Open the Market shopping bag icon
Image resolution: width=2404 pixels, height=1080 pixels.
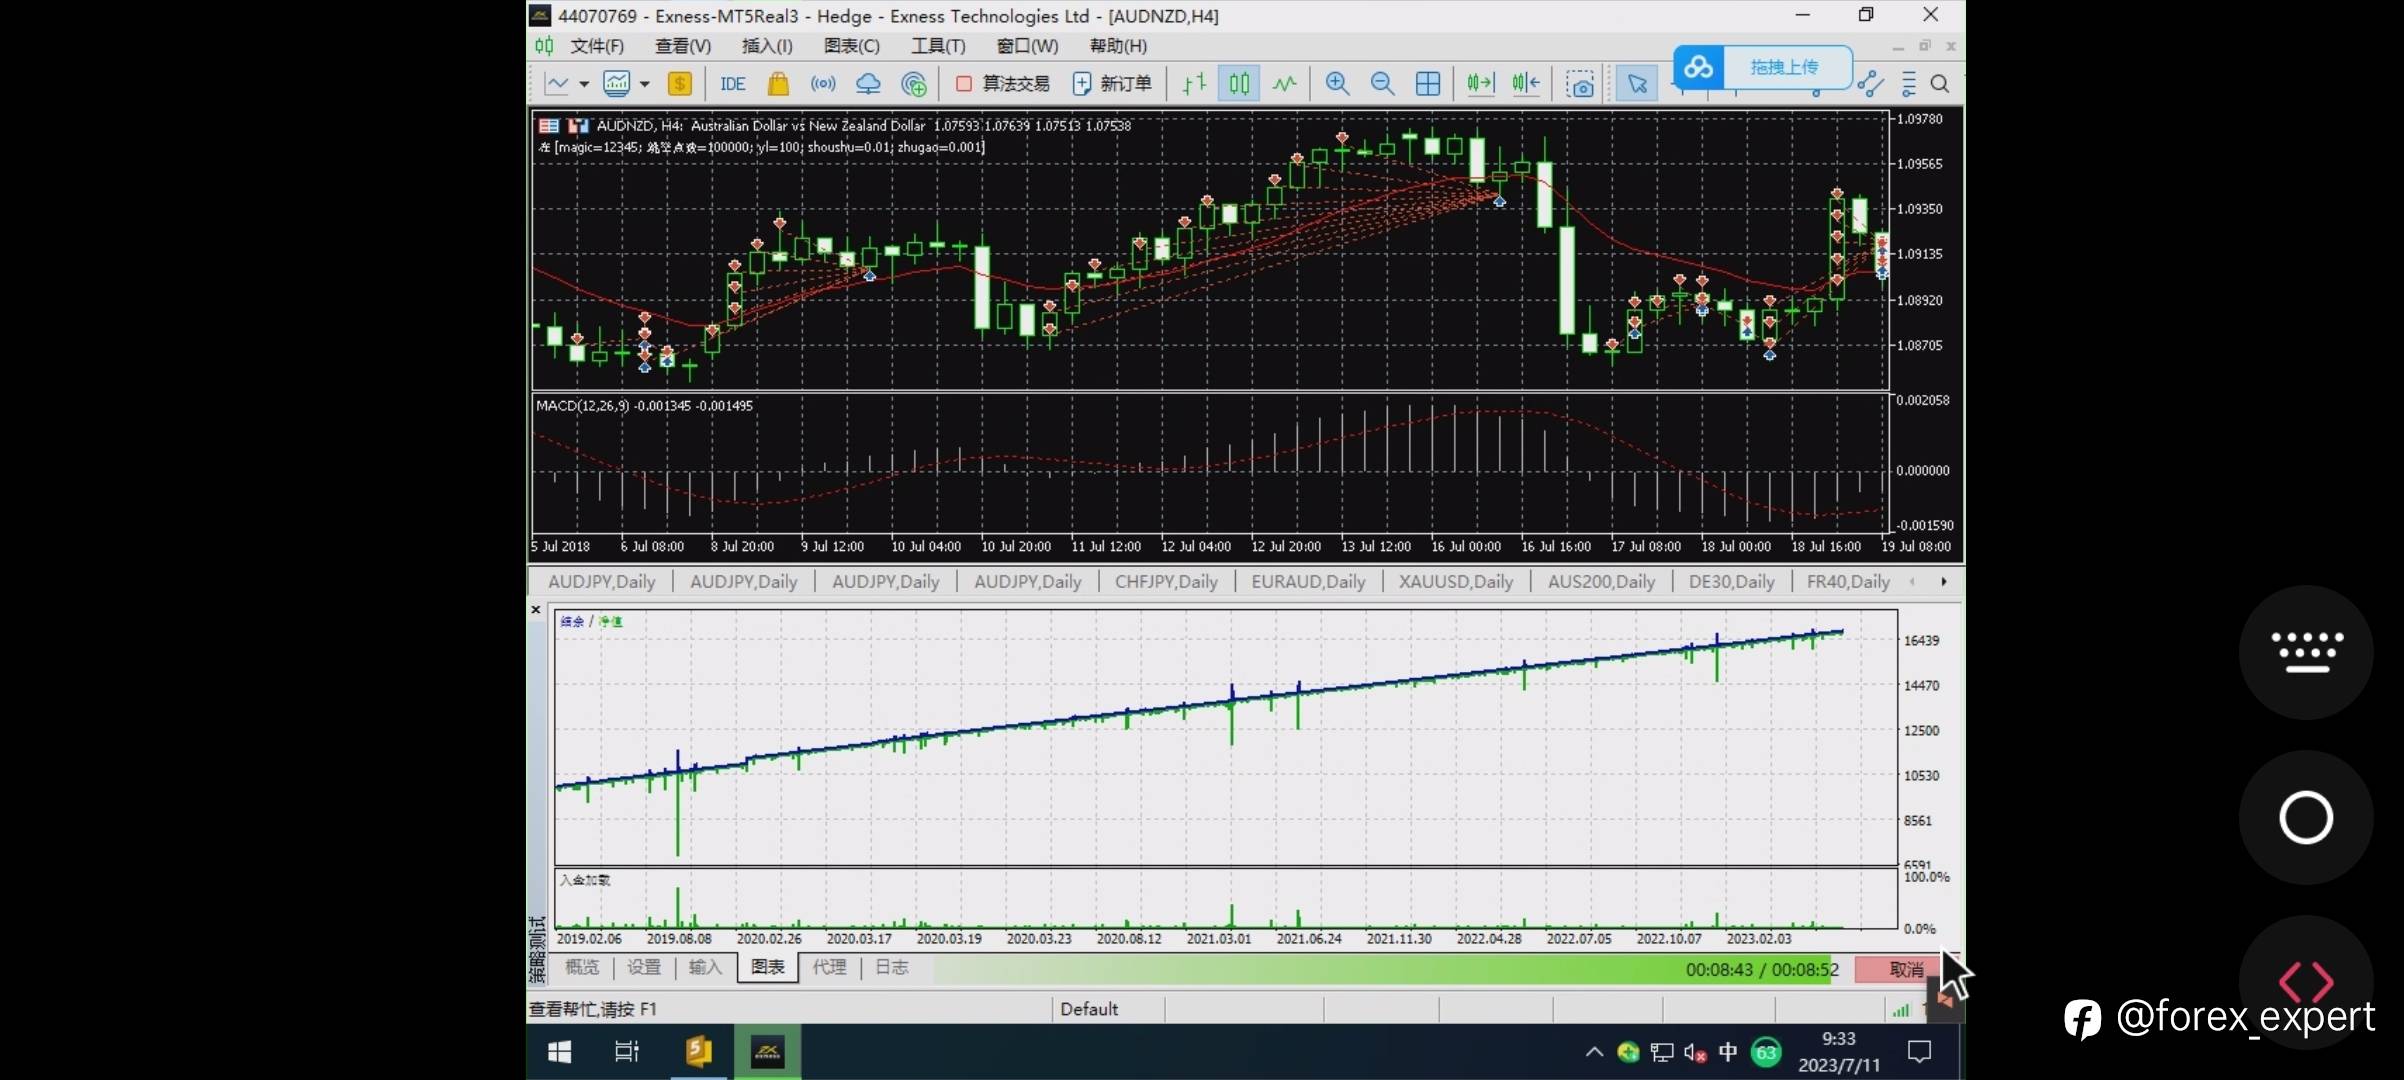(778, 84)
